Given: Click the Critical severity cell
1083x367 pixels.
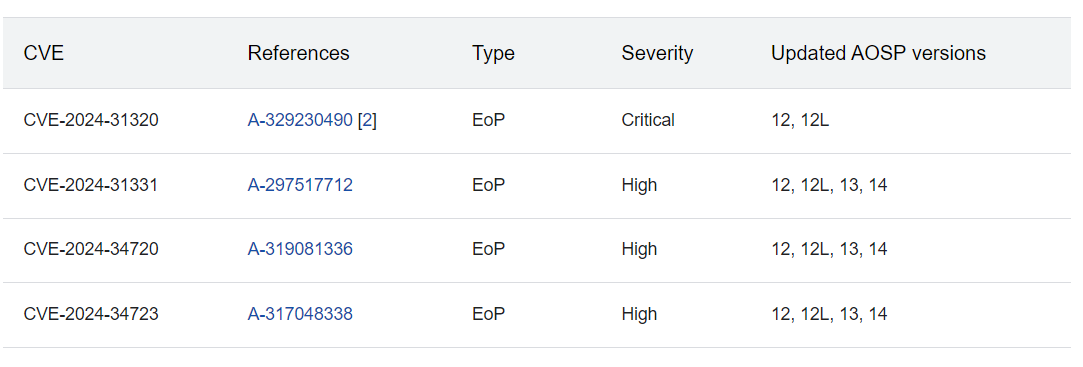Looking at the screenshot, I should coord(648,120).
